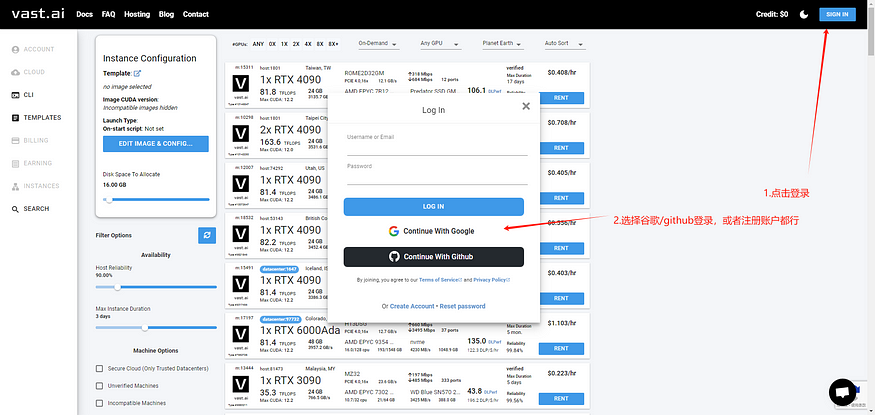875x415 pixels.
Task: Click the Template edit pencil icon
Action: [x=137, y=73]
